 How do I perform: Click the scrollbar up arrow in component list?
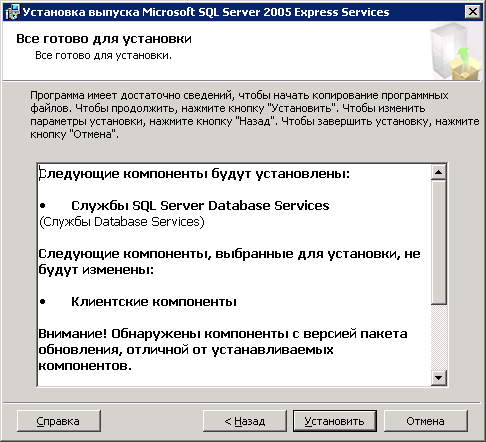pos(438,172)
